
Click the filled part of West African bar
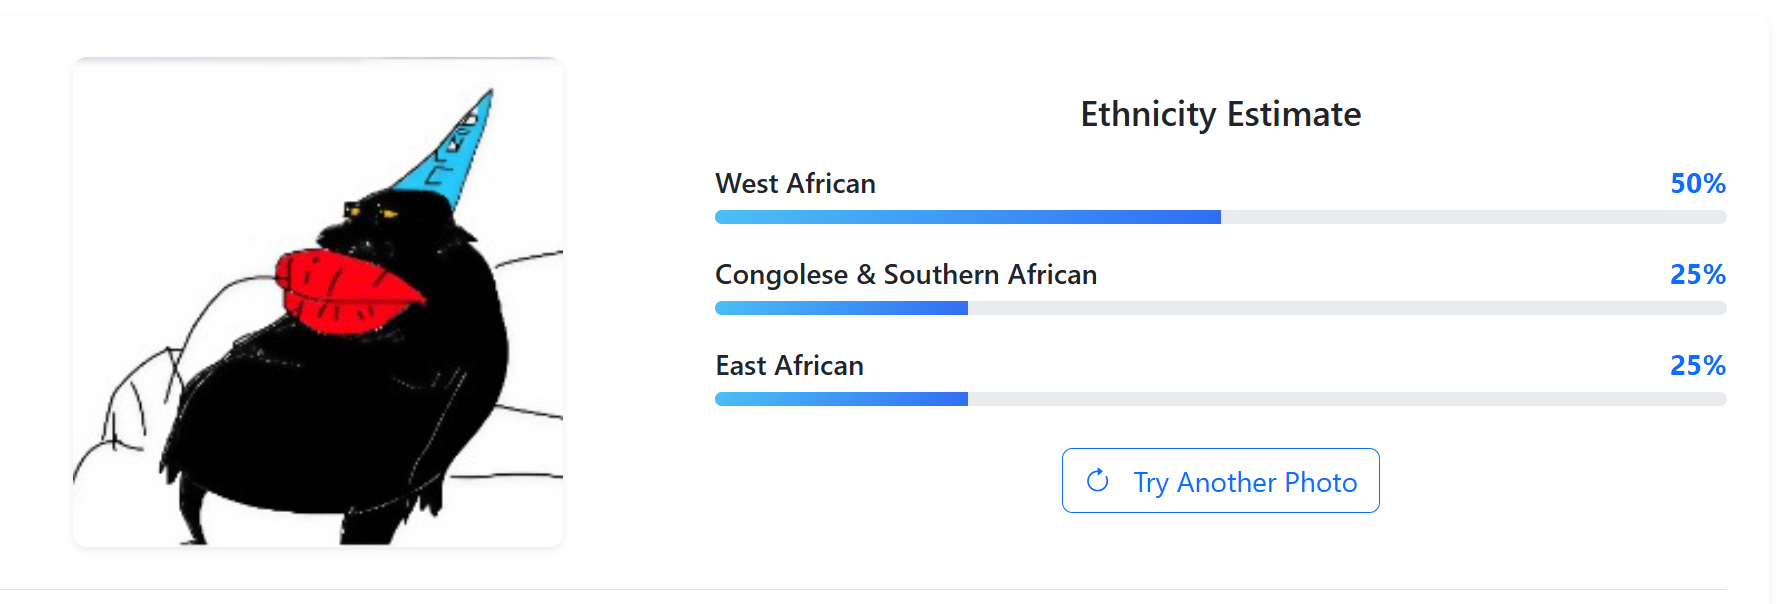(967, 217)
